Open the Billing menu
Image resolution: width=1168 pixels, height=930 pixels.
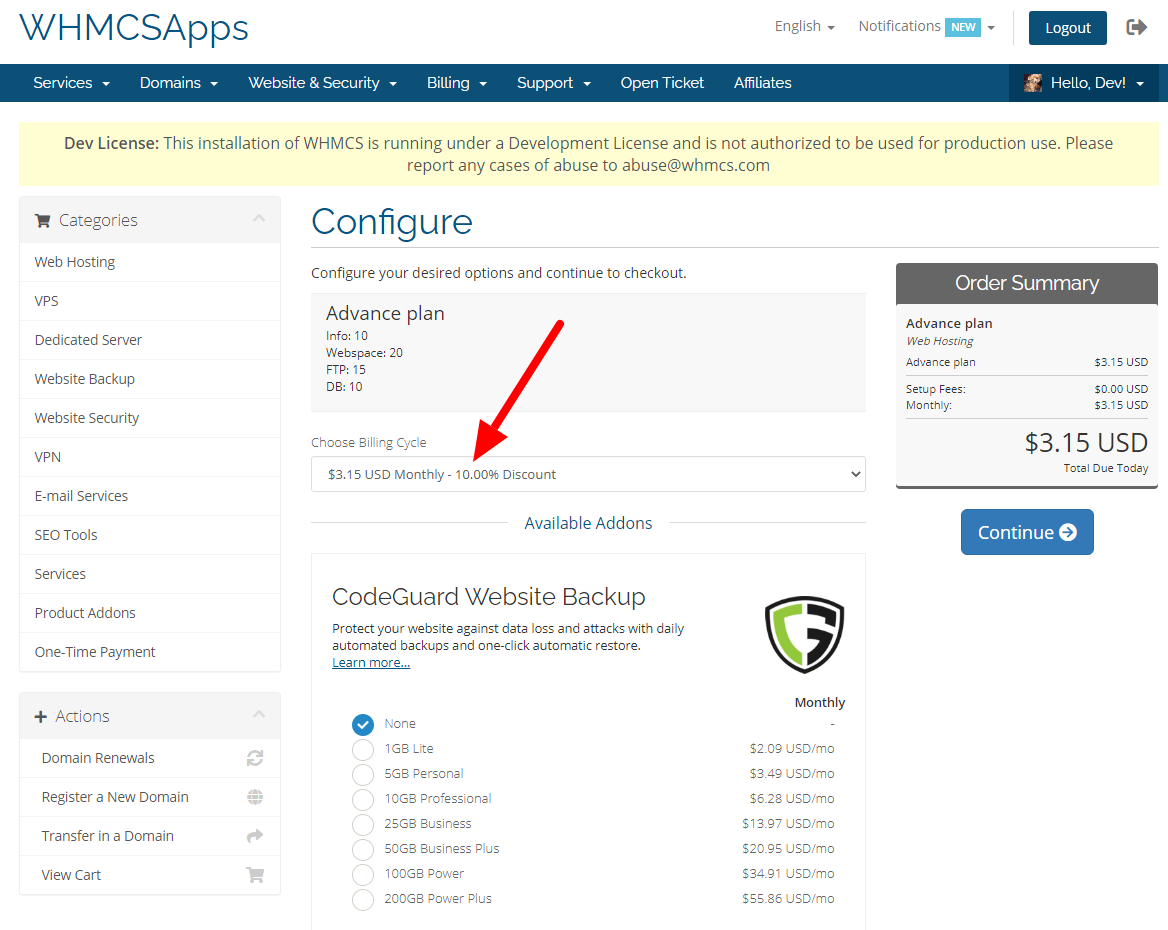coord(457,83)
